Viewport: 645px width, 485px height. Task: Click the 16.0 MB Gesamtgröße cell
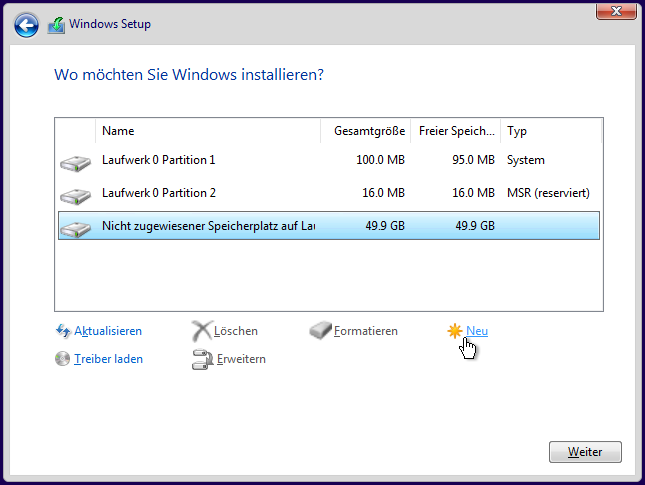click(383, 193)
